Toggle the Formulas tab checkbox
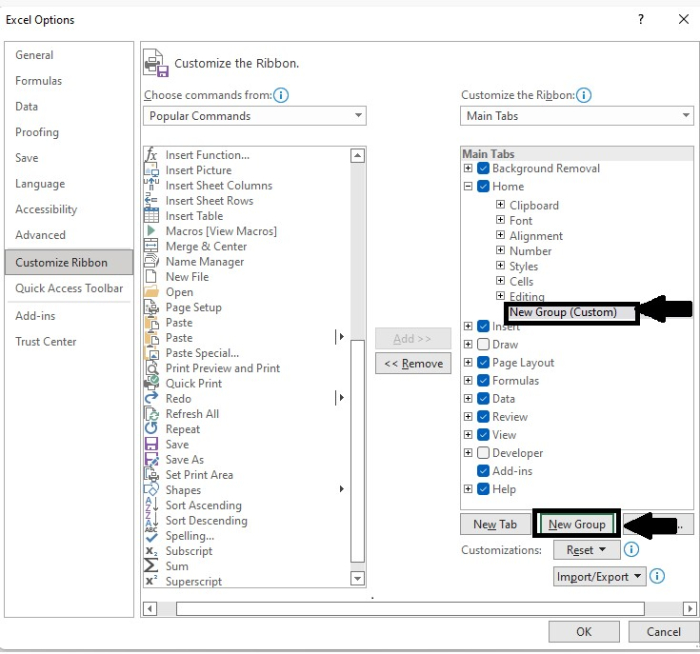 [483, 380]
